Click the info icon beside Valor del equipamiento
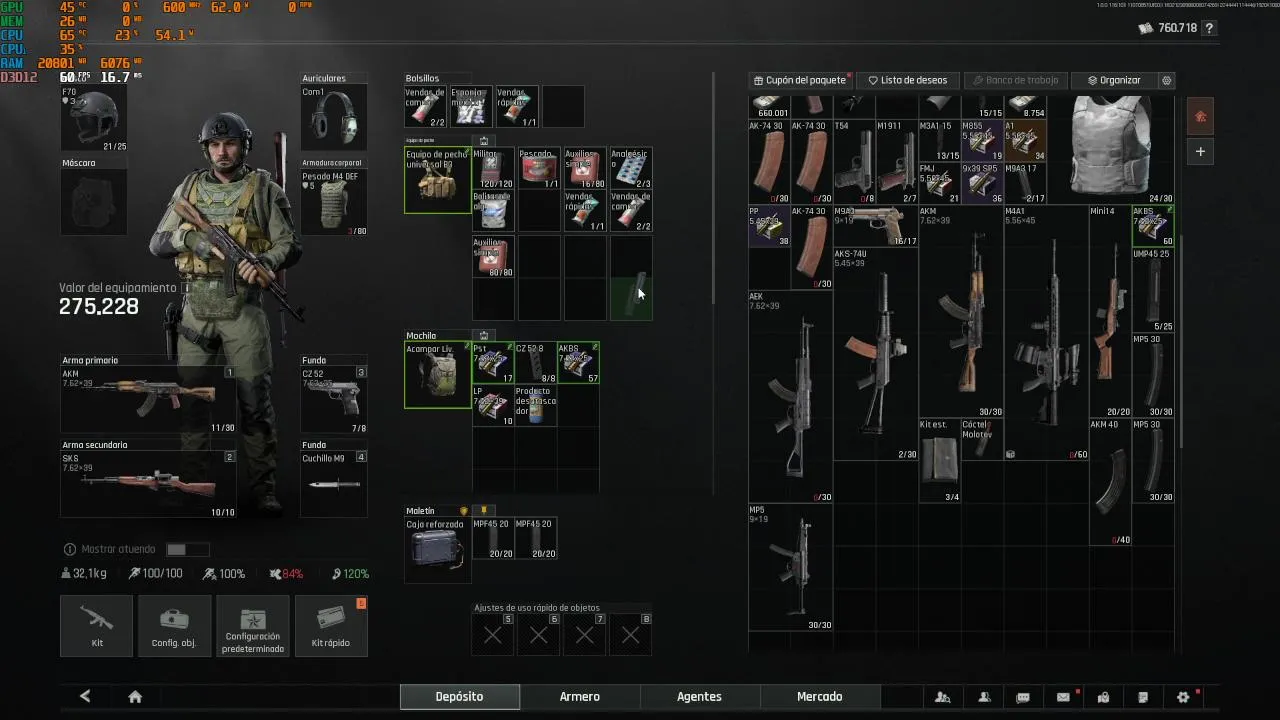1280x720 pixels. [186, 288]
